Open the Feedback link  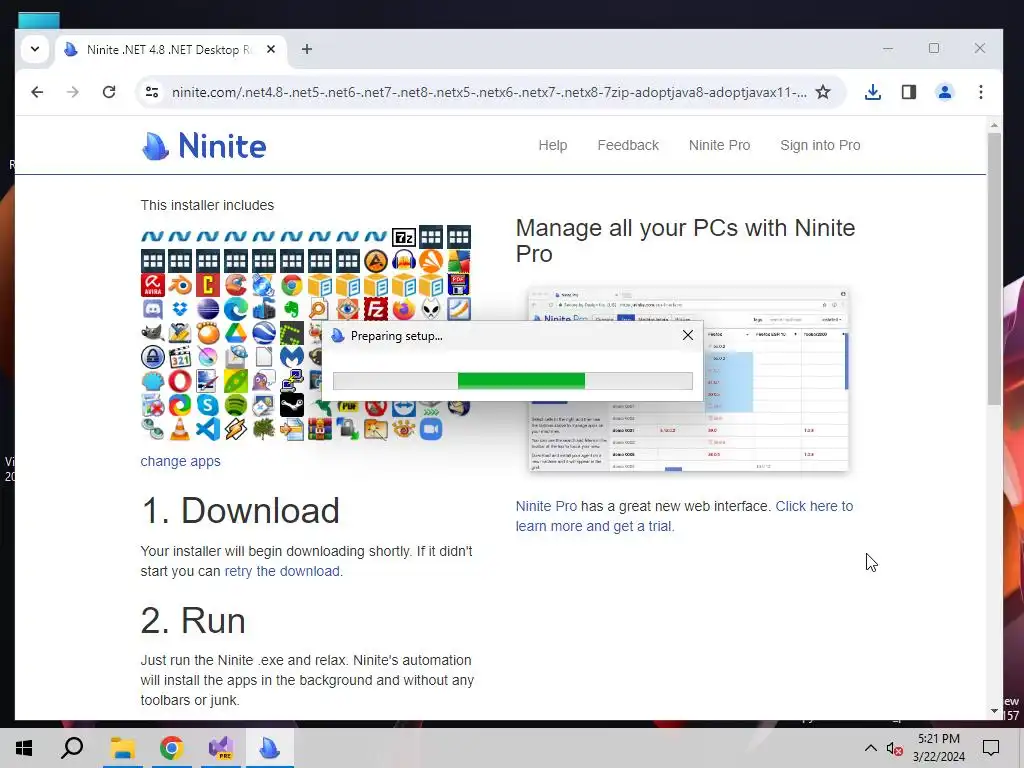pyautogui.click(x=628, y=145)
